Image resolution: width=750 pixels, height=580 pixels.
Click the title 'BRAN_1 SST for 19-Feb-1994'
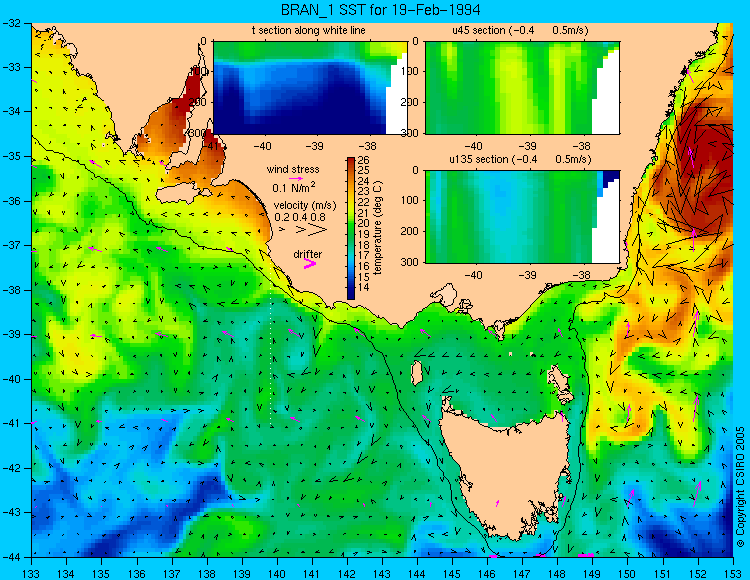pyautogui.click(x=380, y=10)
